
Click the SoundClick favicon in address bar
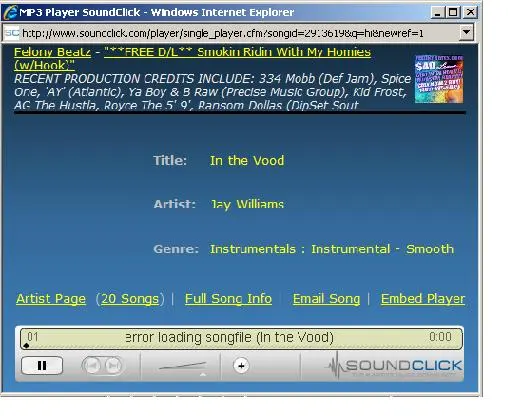pos(12,33)
